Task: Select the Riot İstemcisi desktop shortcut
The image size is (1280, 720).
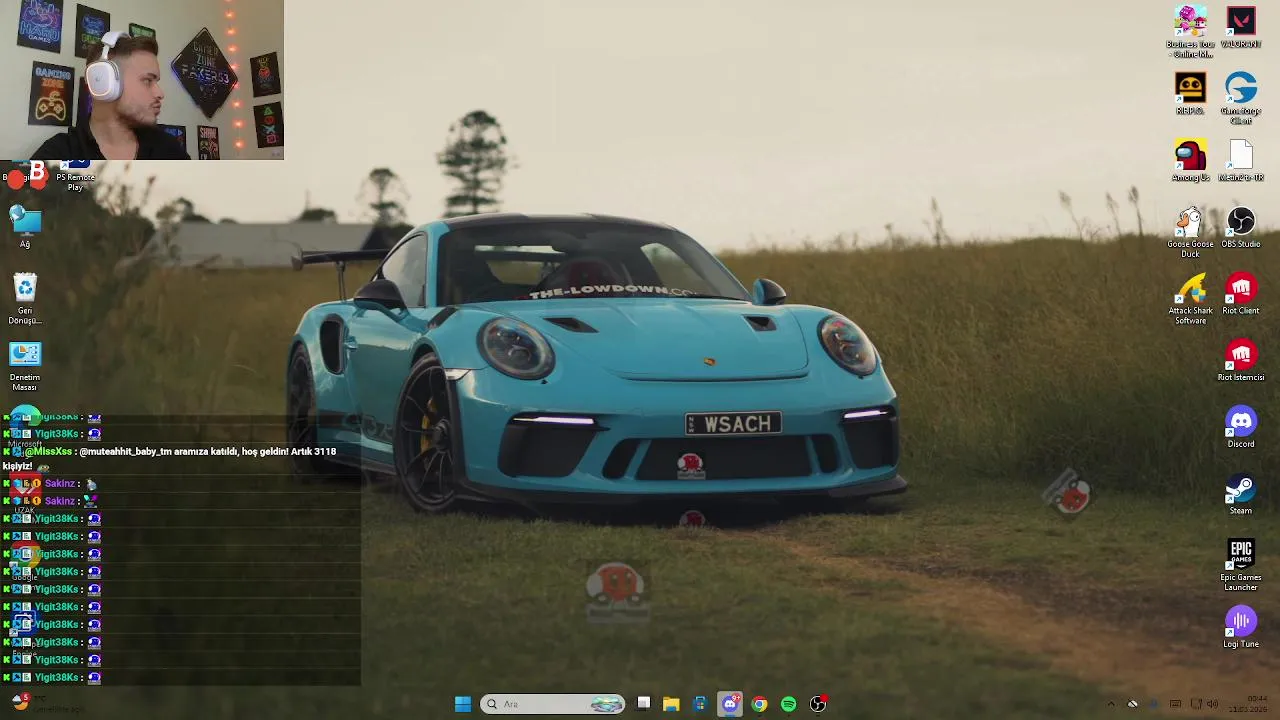Action: coord(1241,361)
